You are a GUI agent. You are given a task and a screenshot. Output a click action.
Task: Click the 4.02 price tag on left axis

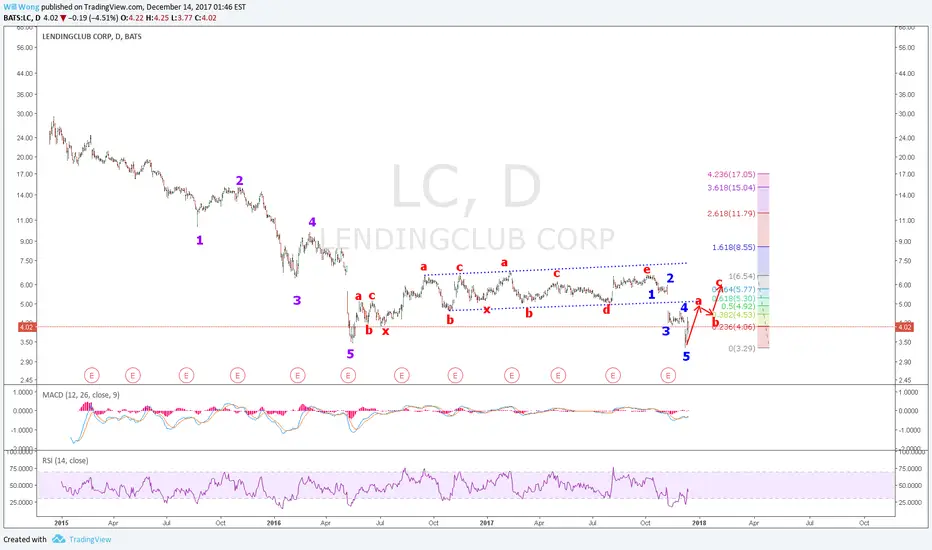tap(27, 327)
